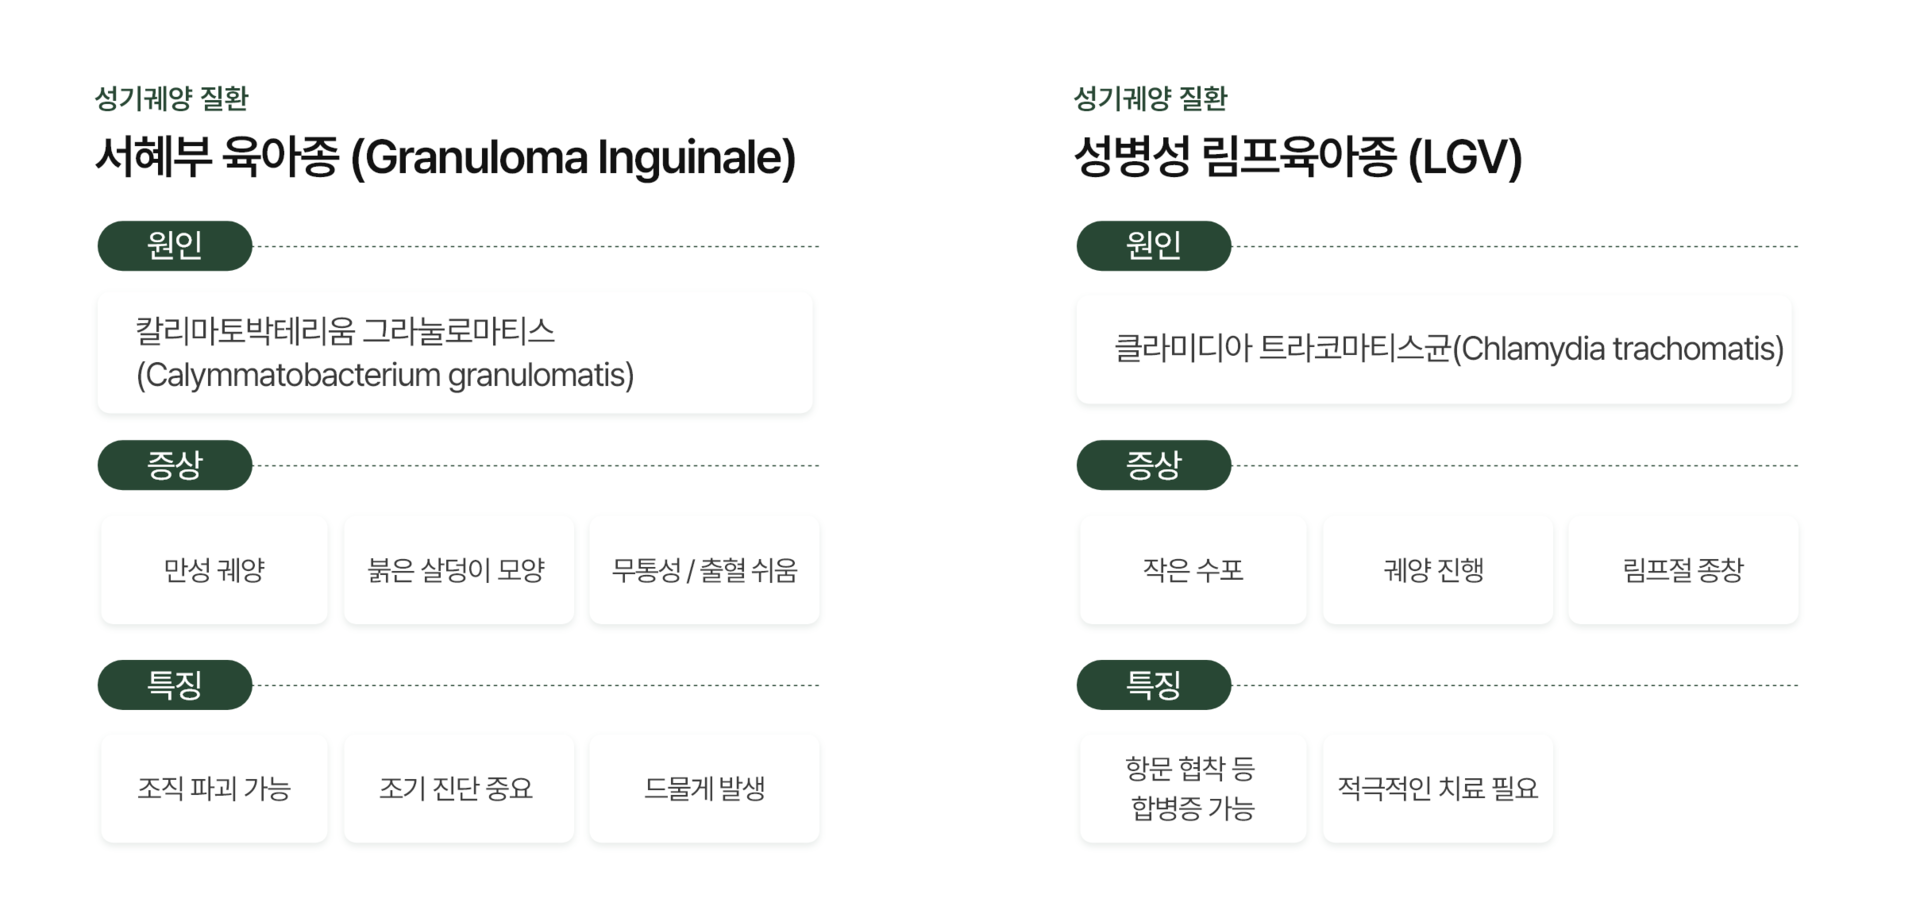This screenshot has width=1920, height=922.
Task: Click the Calymmatobacterium granulomatis cause box
Action: [455, 353]
